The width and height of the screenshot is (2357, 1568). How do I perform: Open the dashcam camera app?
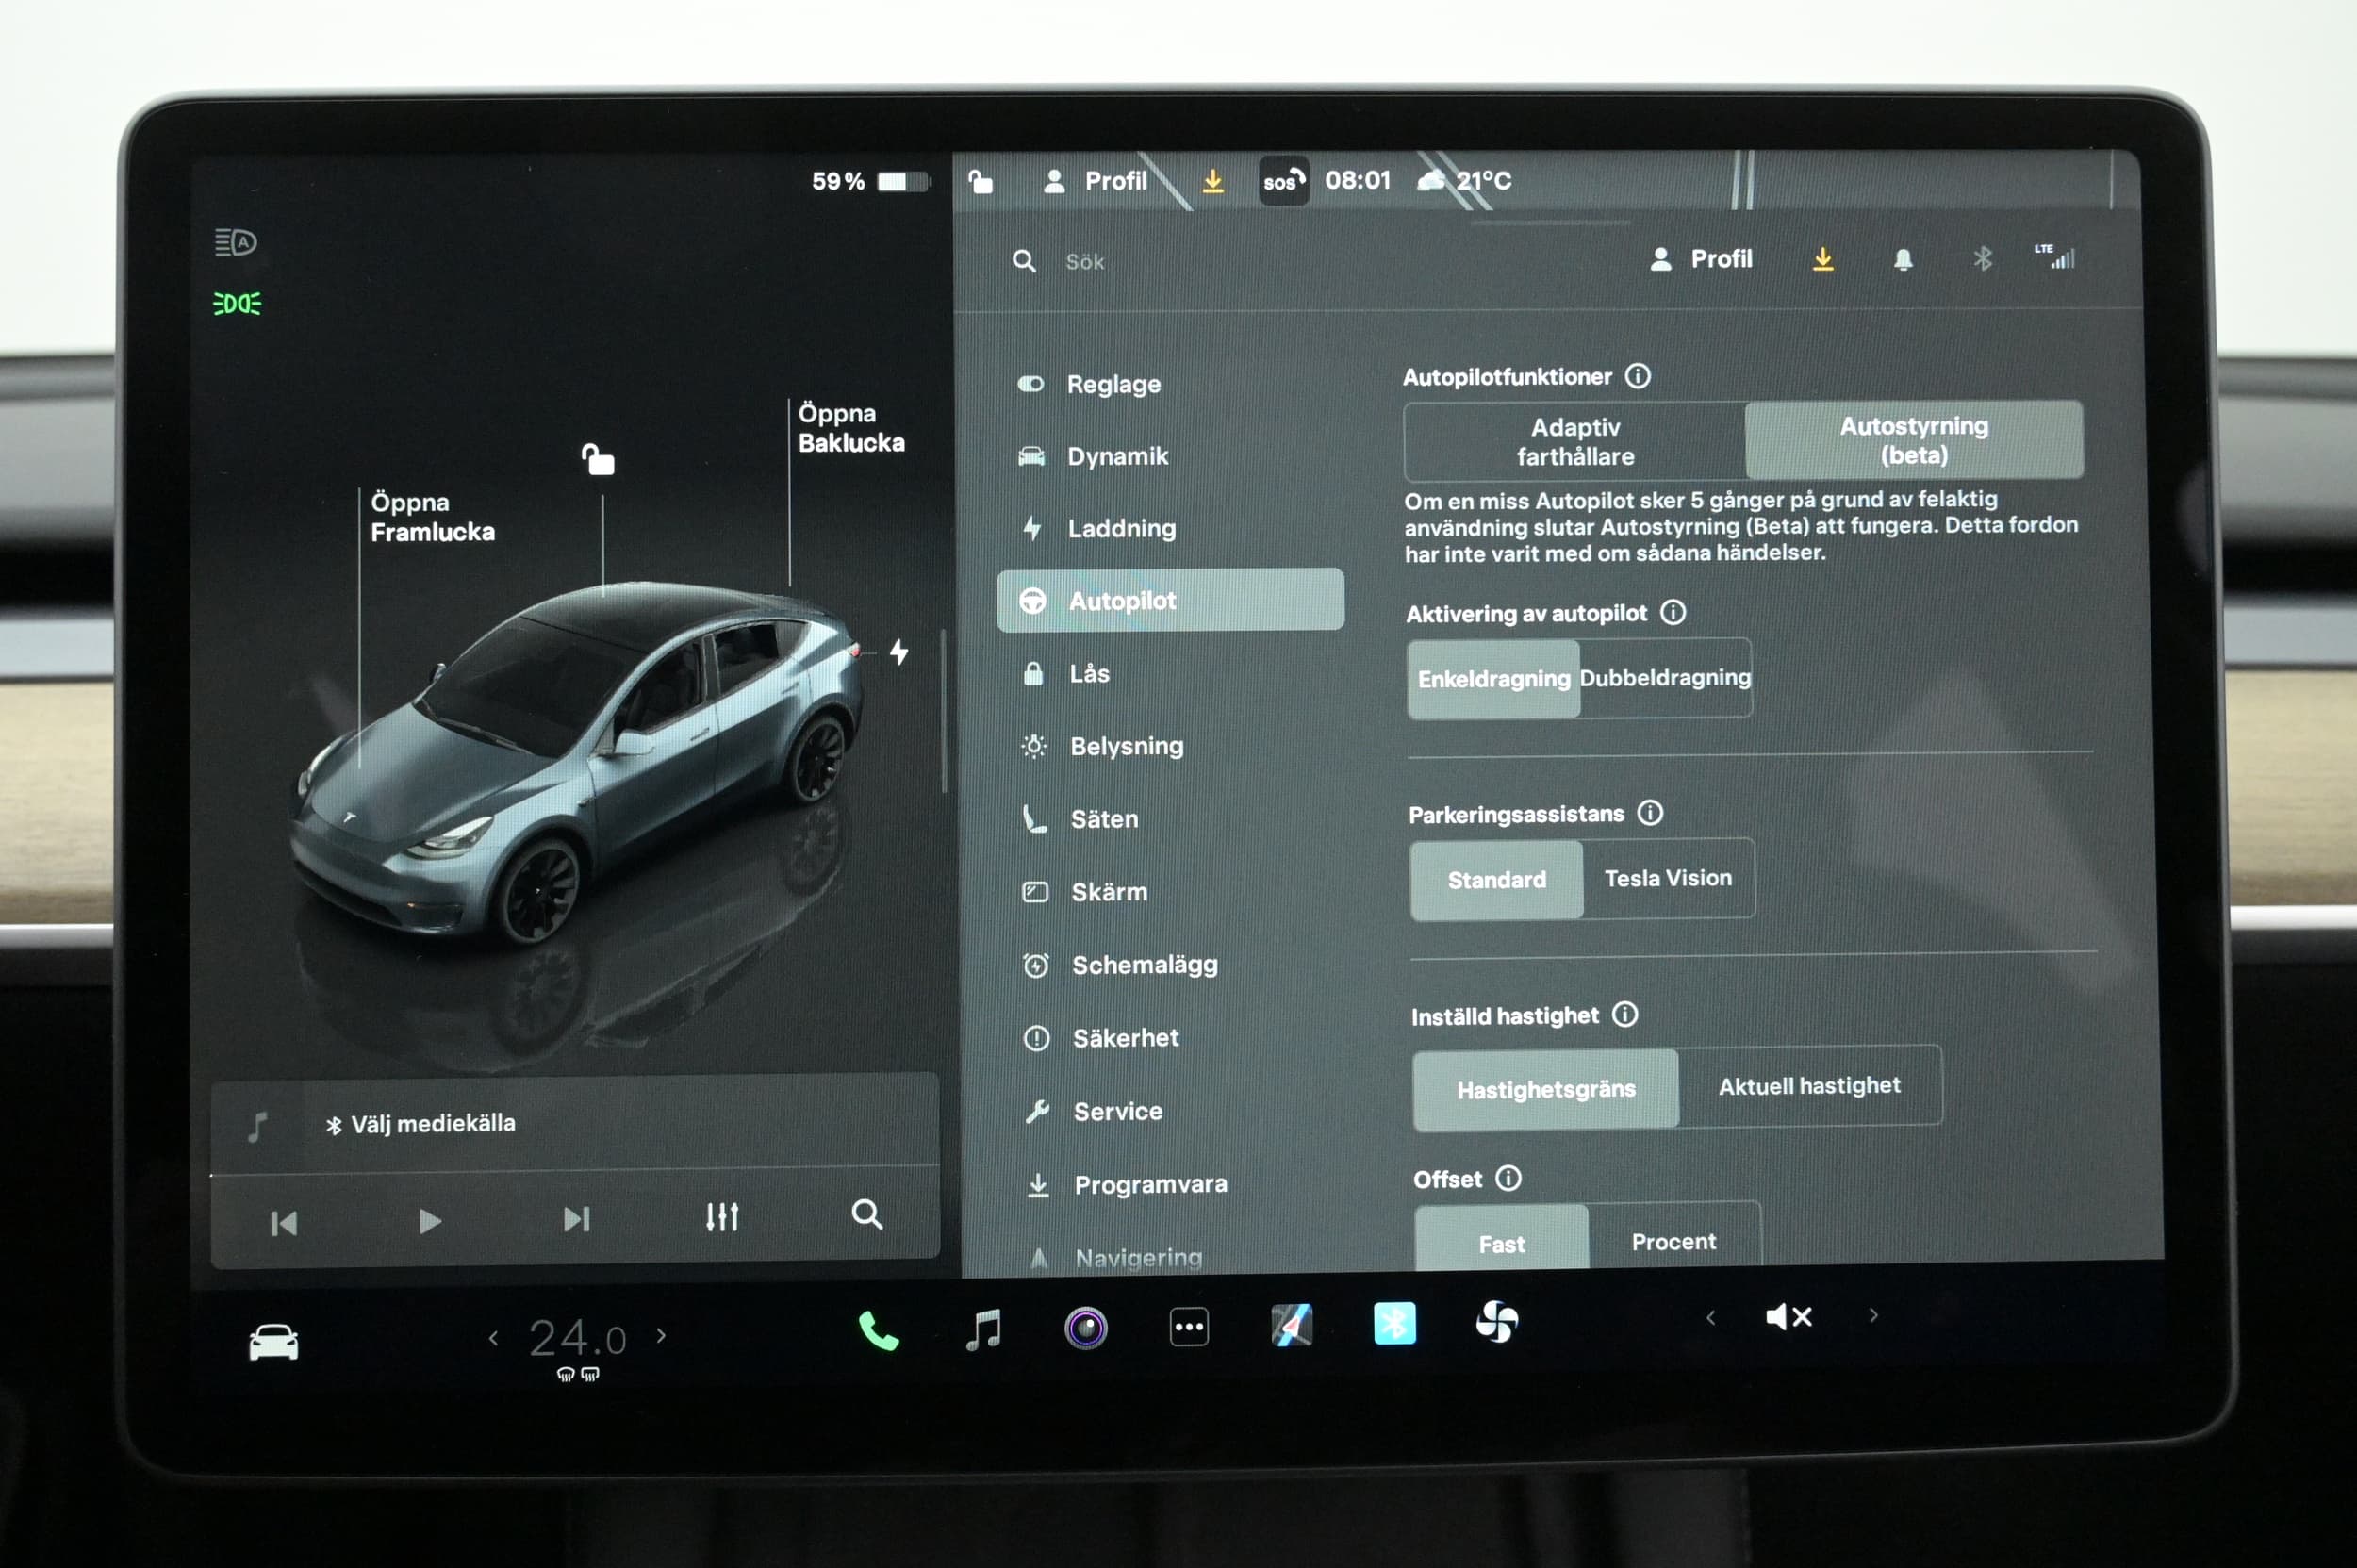[x=1086, y=1329]
